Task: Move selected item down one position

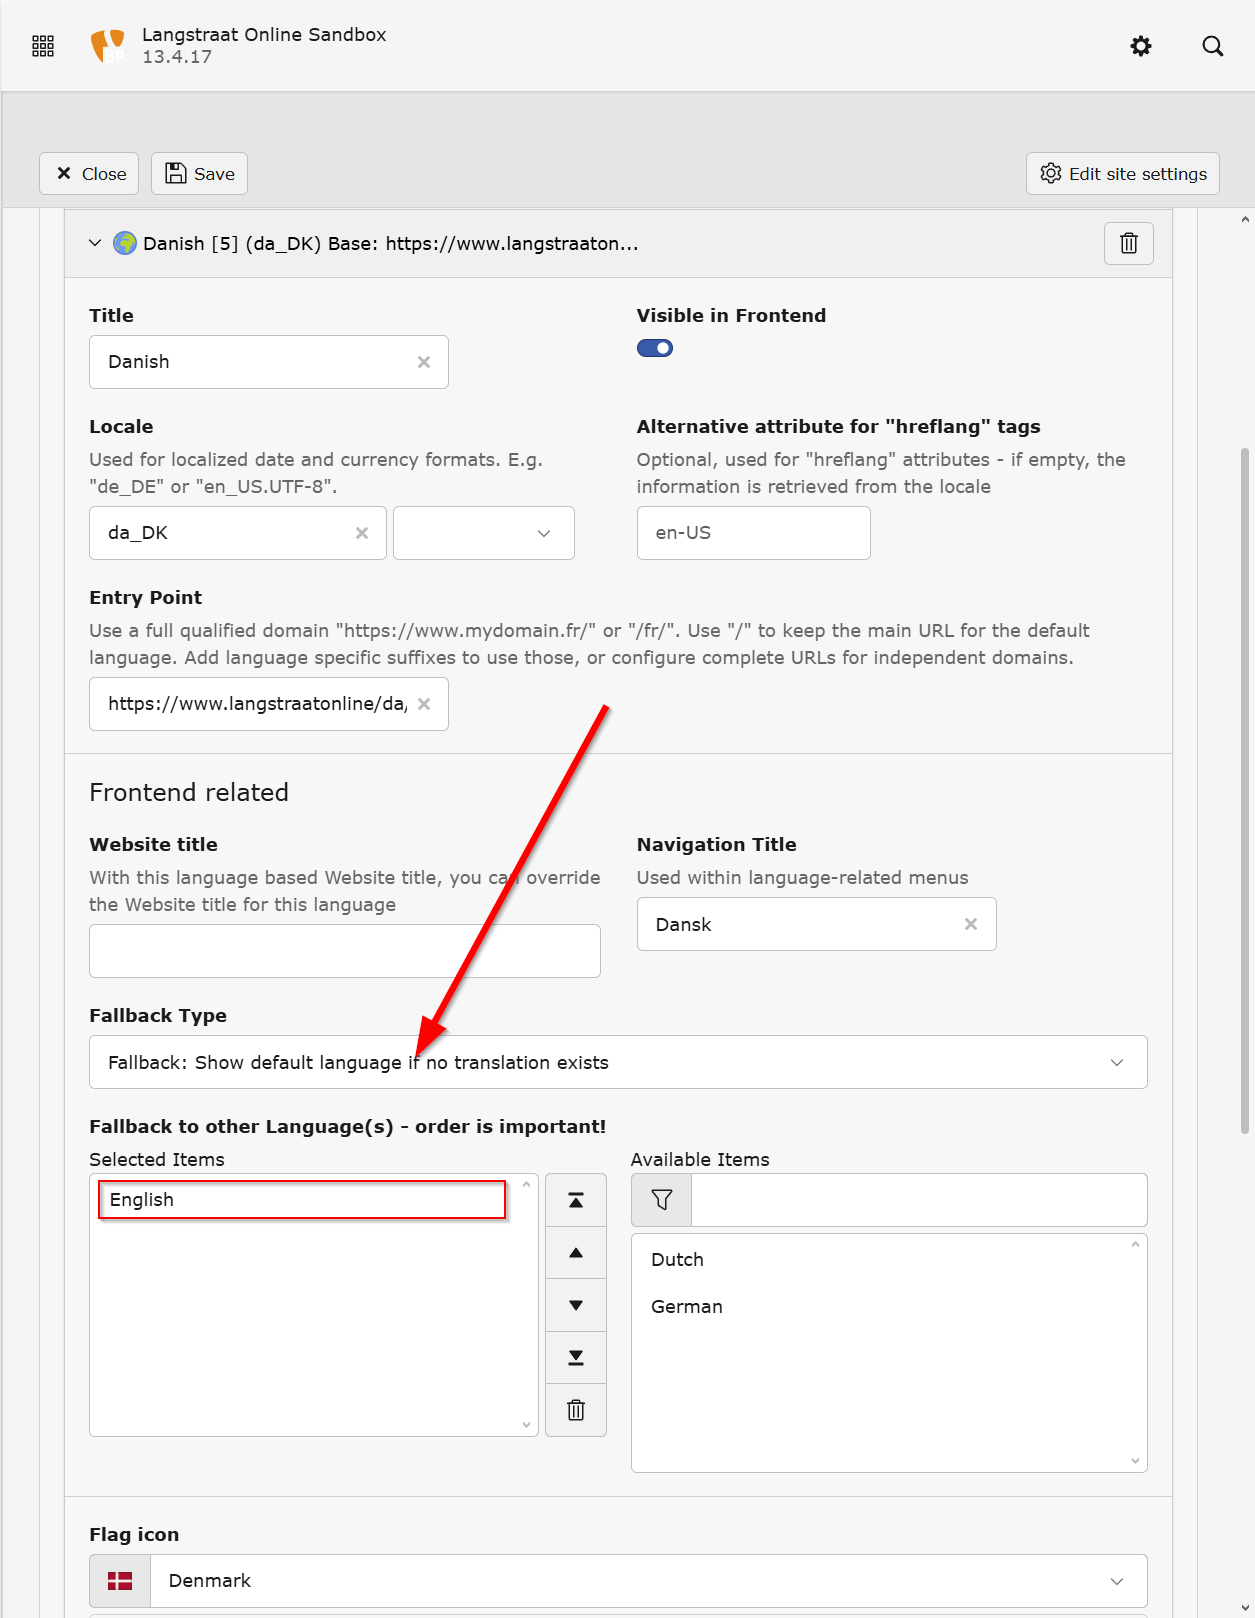Action: point(576,1305)
